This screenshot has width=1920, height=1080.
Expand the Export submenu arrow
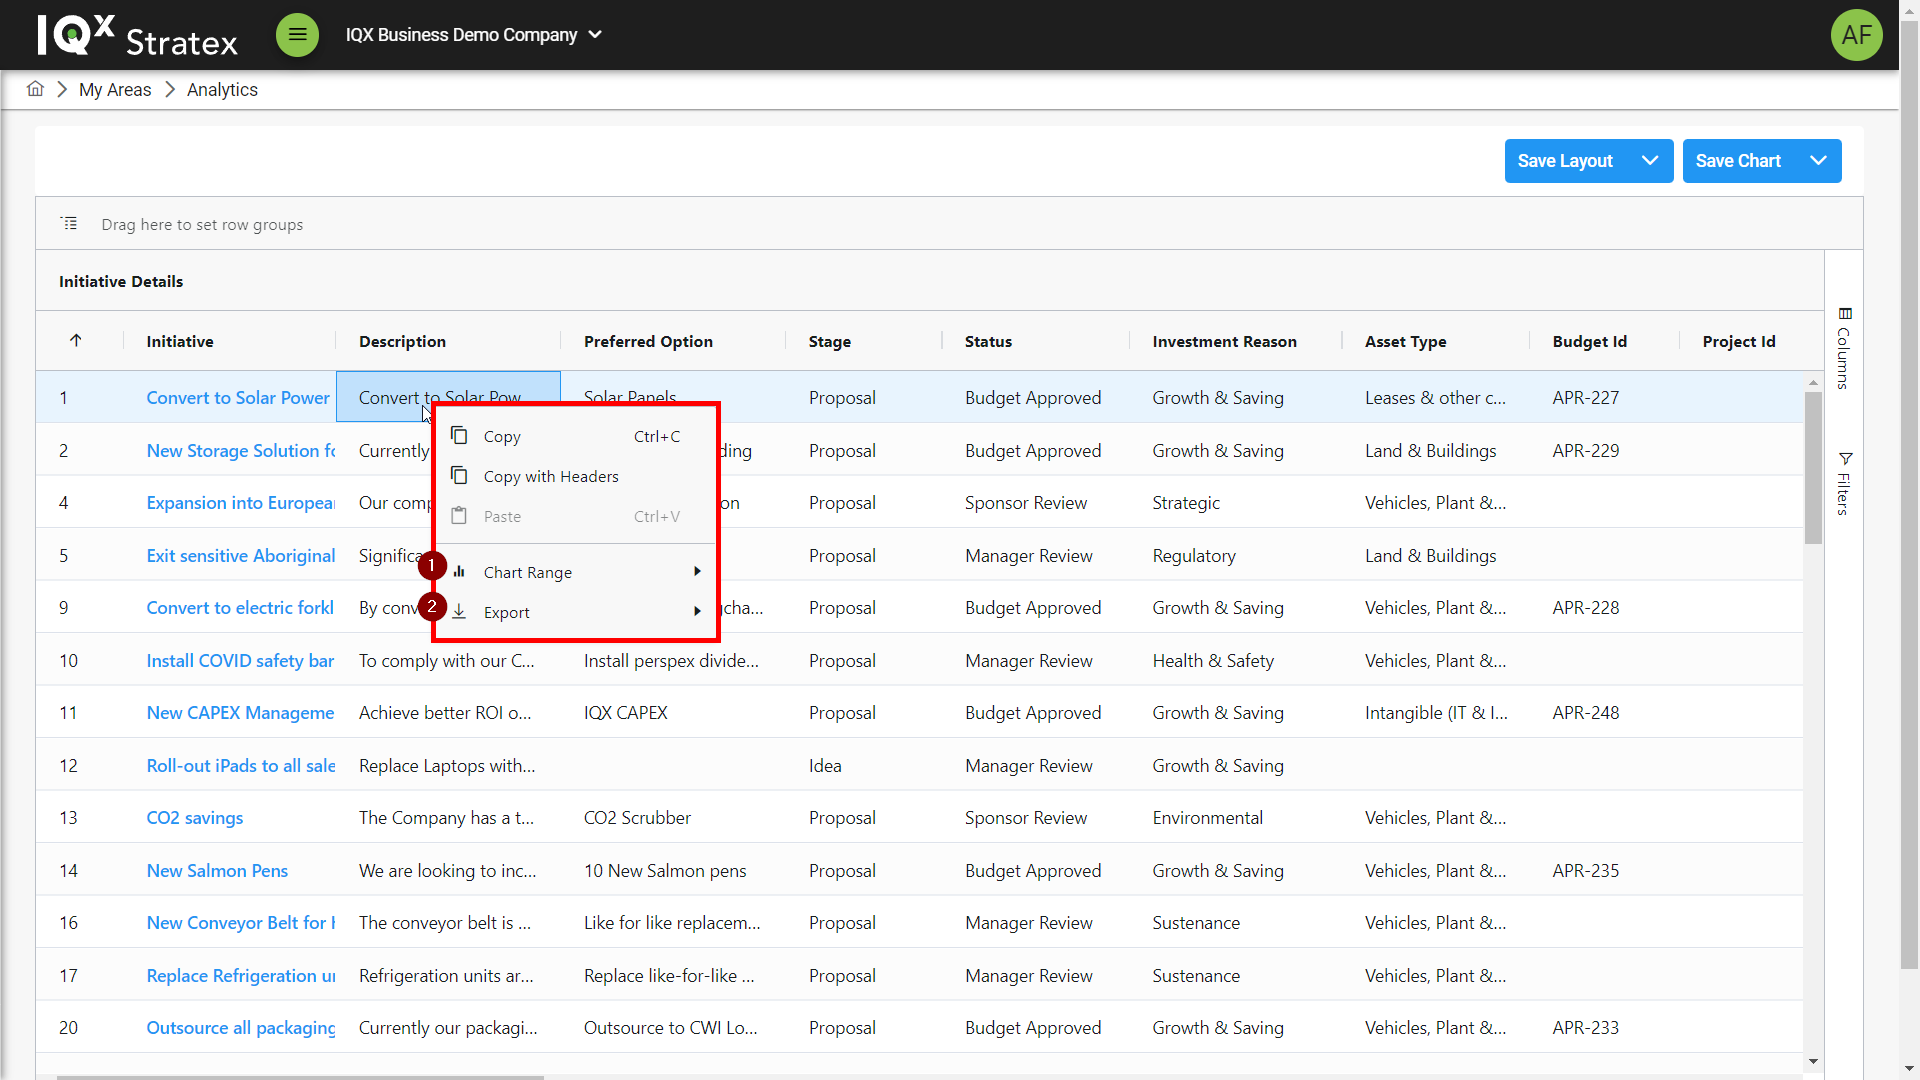[697, 612]
